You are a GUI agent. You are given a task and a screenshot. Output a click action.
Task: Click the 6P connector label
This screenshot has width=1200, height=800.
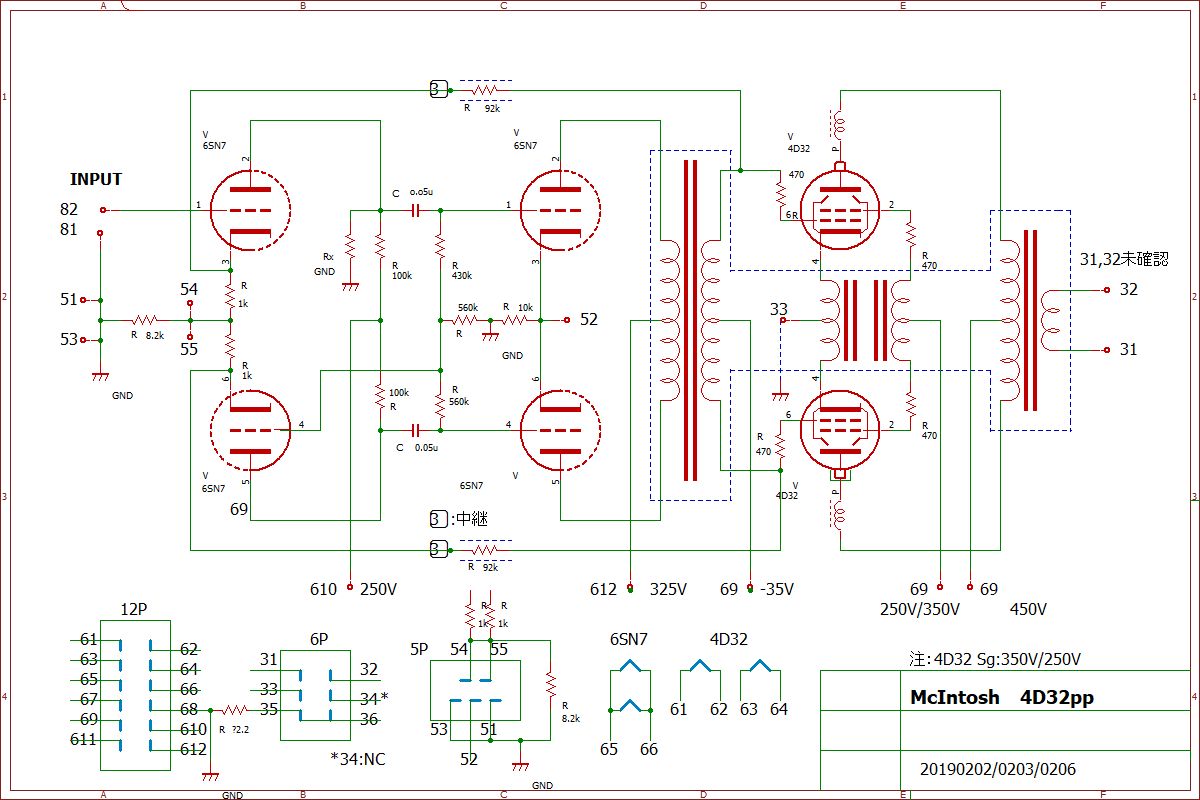click(320, 639)
